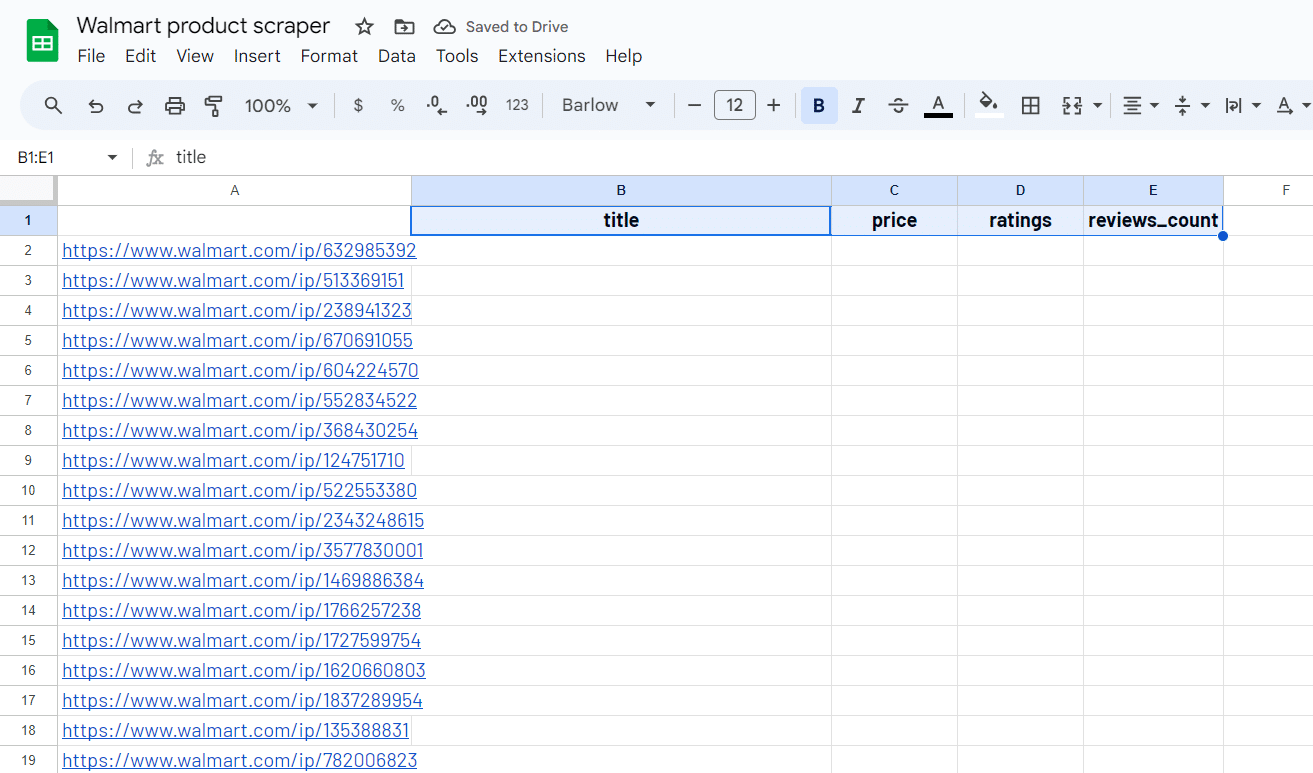Viewport: 1313px width, 773px height.
Task: Search the menus with magnifier icon
Action: point(54,106)
